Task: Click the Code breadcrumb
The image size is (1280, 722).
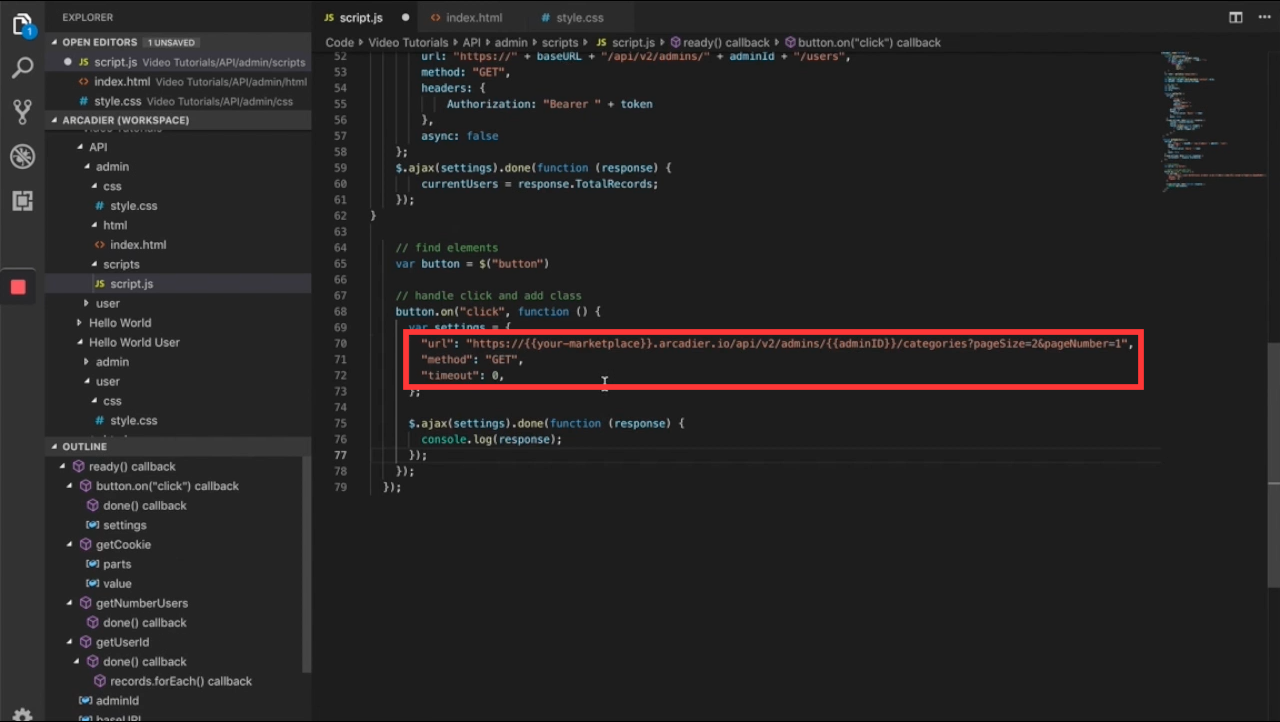Action: (x=340, y=43)
